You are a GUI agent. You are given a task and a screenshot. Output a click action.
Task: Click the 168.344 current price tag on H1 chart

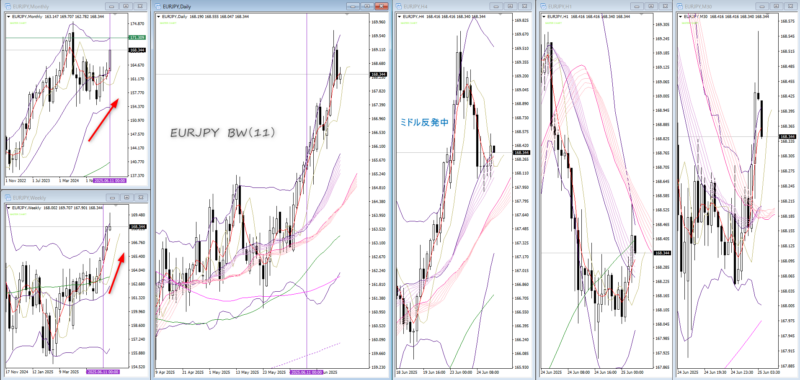point(662,253)
